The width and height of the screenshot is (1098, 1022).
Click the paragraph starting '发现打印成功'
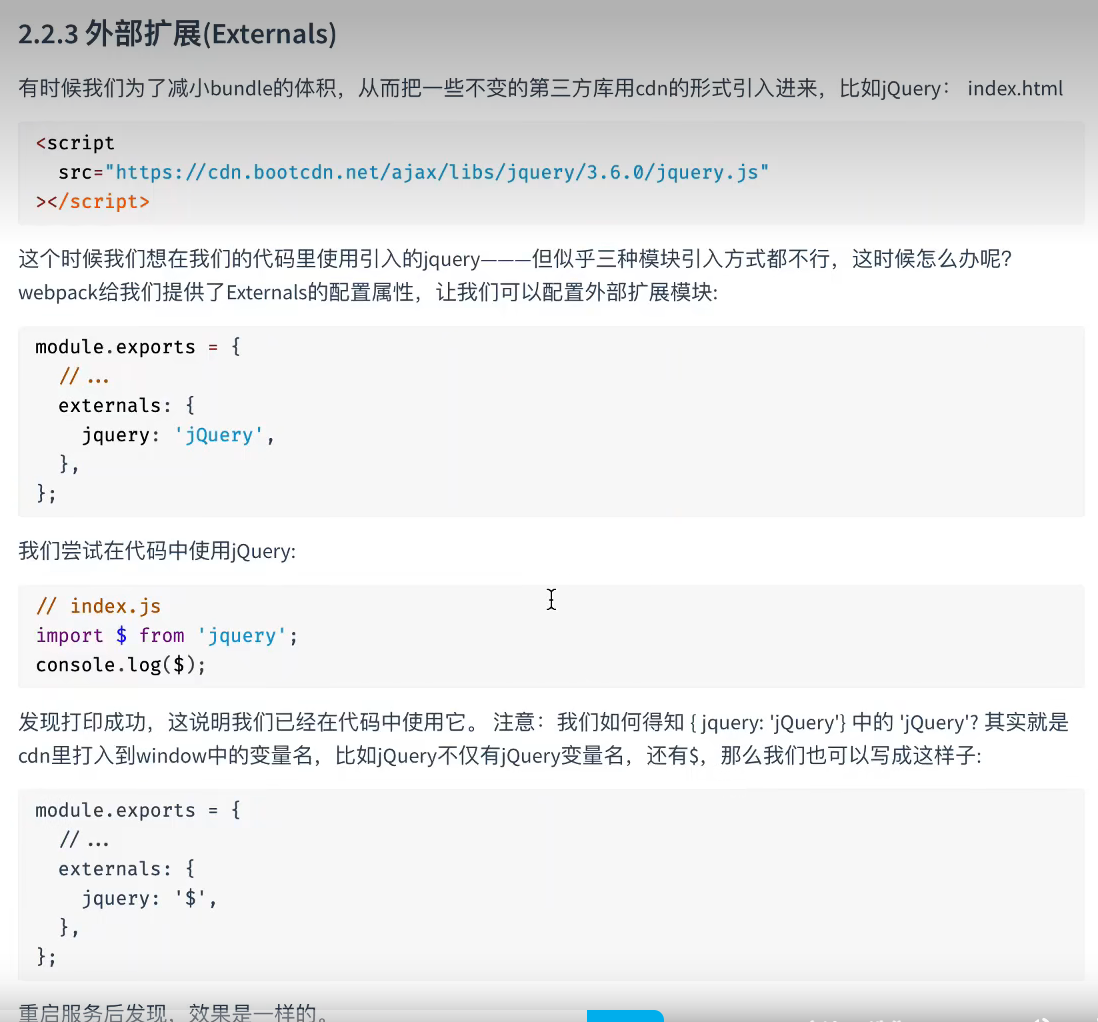tap(543, 722)
